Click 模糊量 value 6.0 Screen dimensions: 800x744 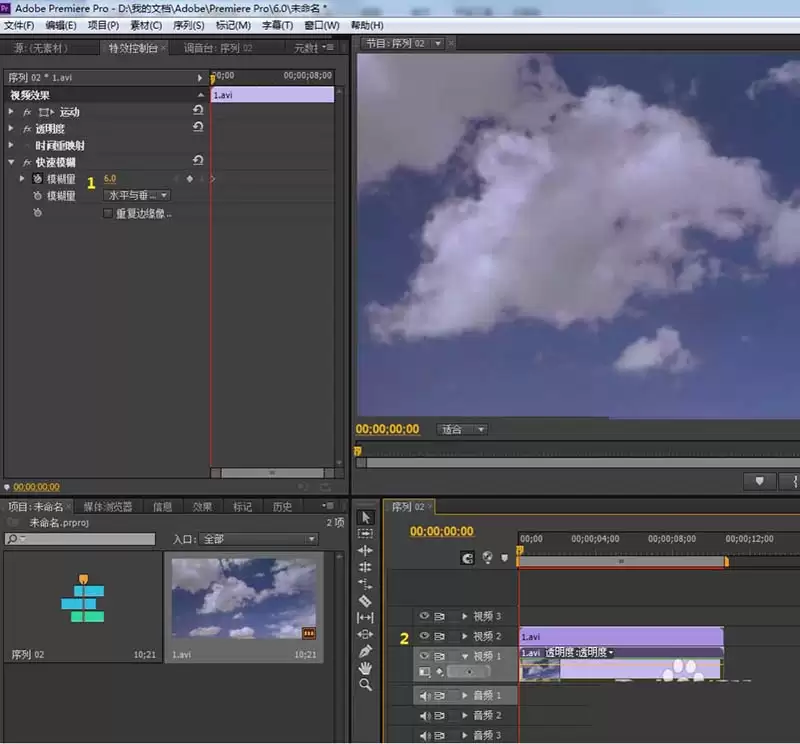tap(110, 179)
